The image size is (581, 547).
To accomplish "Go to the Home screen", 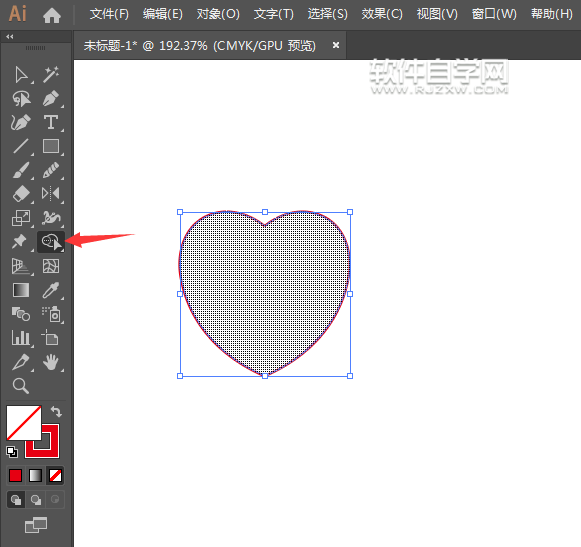I will click(x=52, y=15).
